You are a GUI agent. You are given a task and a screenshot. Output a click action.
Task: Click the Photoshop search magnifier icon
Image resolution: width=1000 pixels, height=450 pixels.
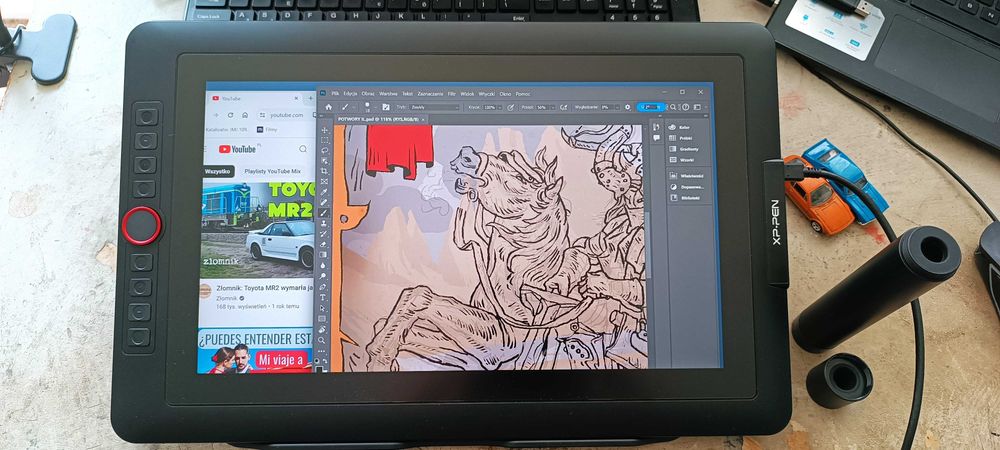(x=673, y=107)
